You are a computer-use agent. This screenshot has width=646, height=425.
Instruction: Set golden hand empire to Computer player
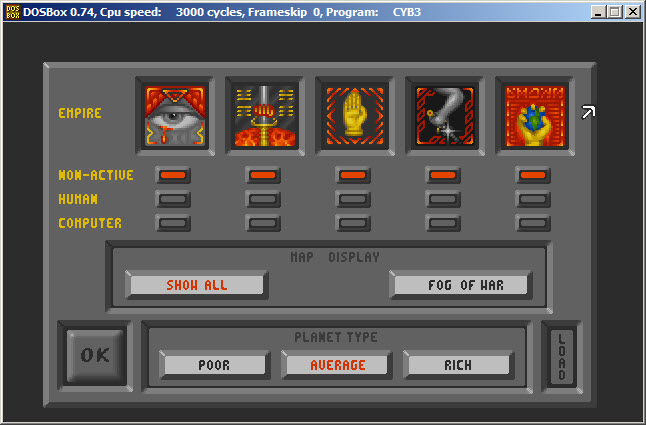point(353,223)
